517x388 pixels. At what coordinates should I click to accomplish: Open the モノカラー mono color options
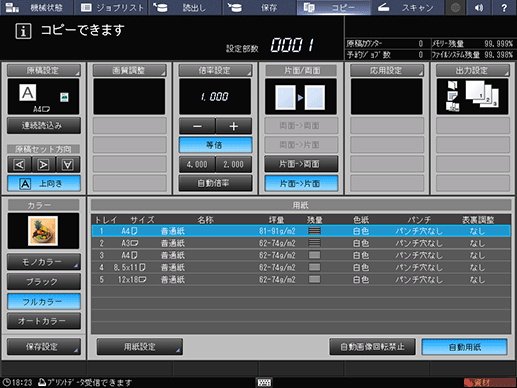(44, 262)
